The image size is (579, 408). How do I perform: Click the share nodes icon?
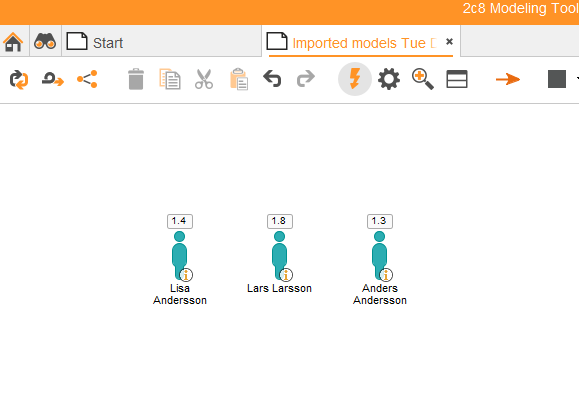point(87,79)
